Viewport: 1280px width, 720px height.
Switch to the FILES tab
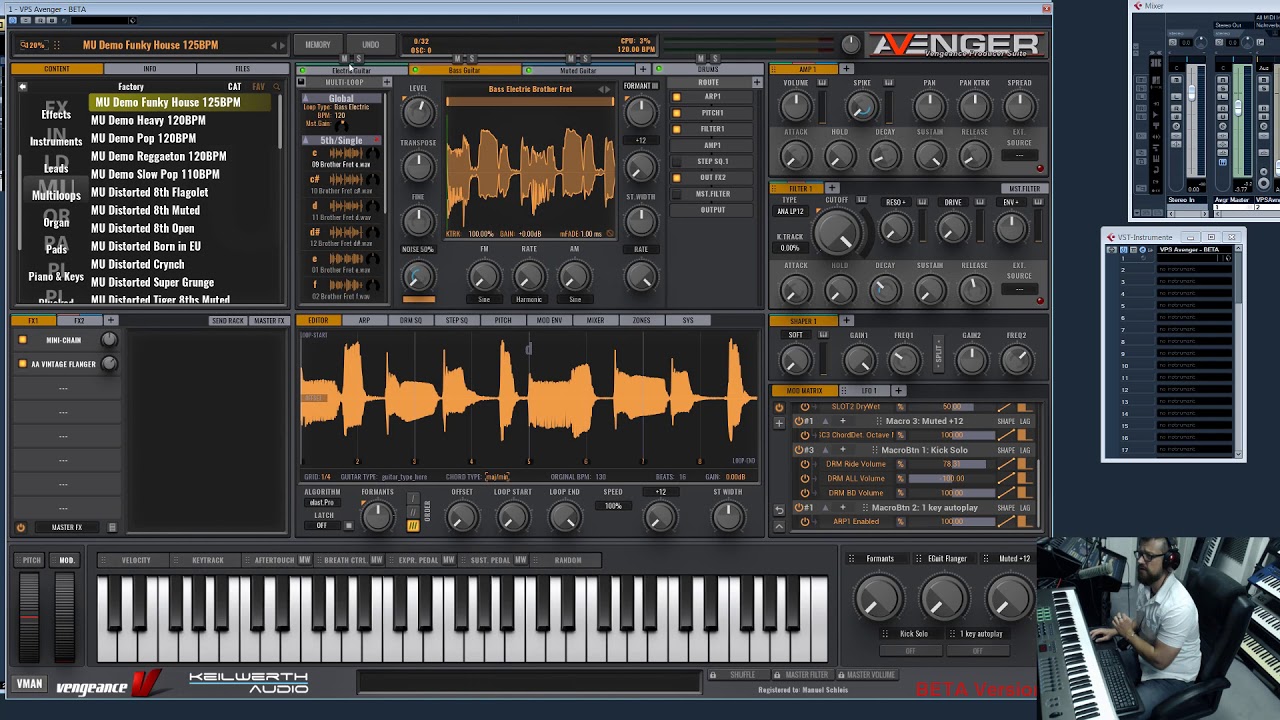(242, 69)
